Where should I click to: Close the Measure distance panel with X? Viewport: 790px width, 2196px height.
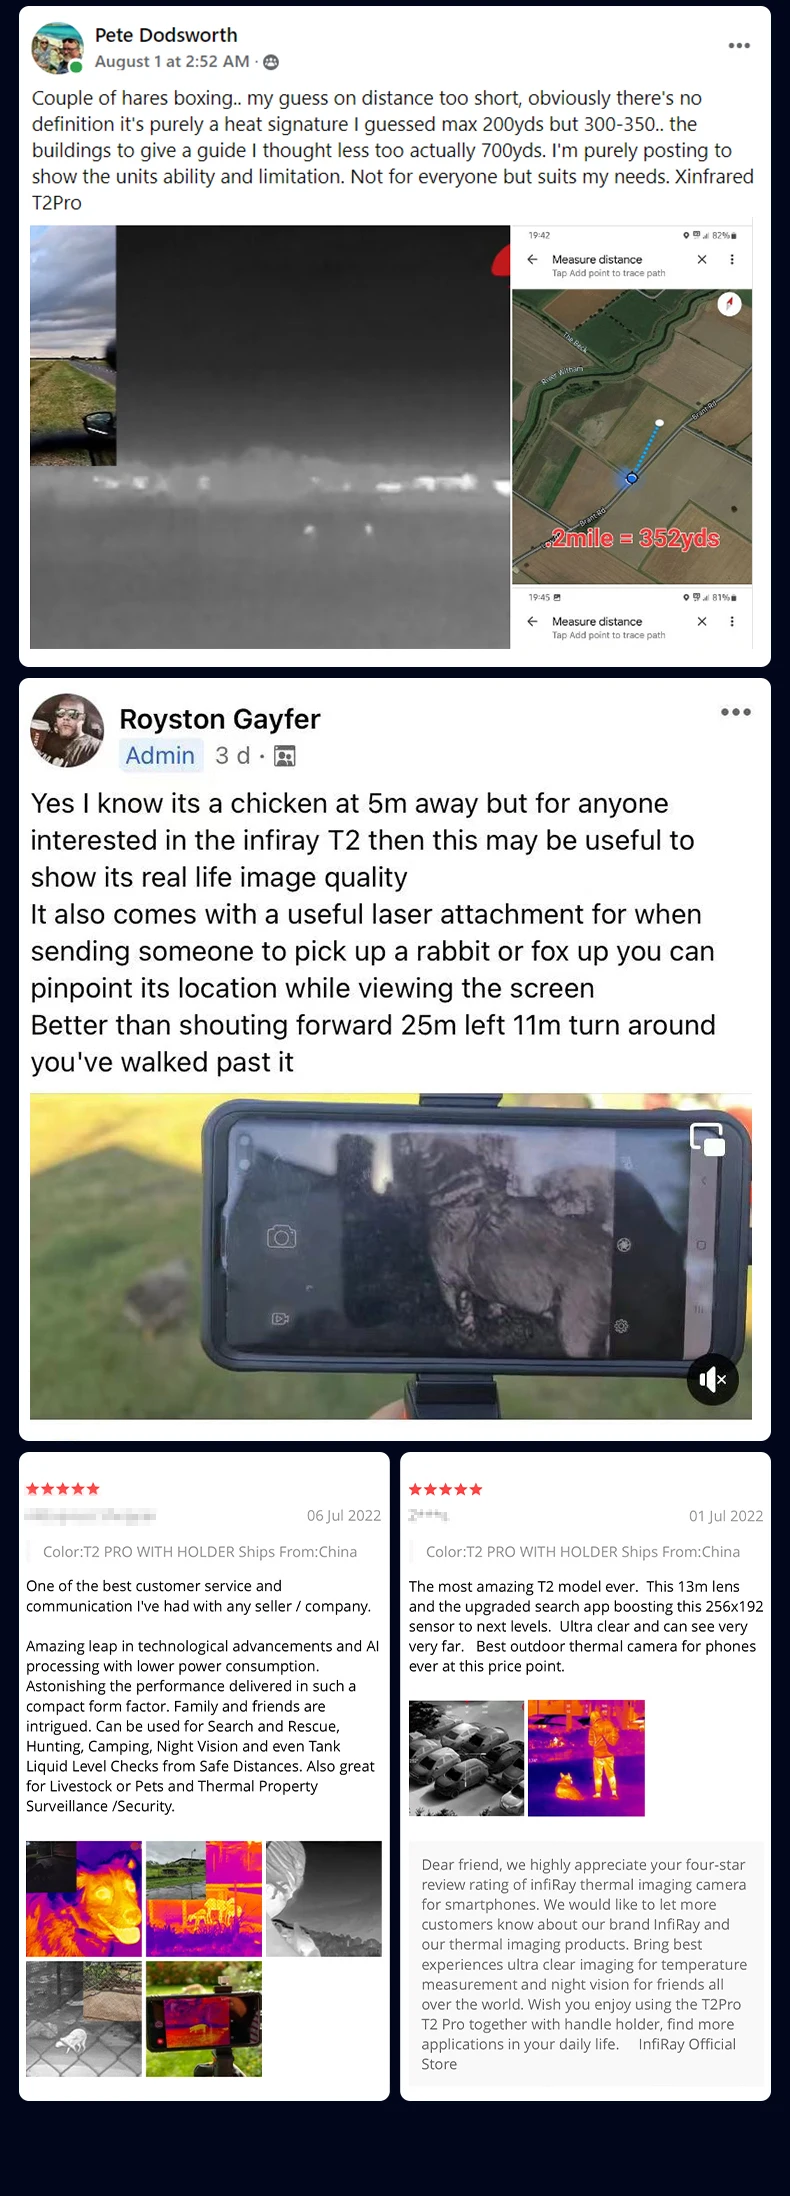(x=702, y=259)
